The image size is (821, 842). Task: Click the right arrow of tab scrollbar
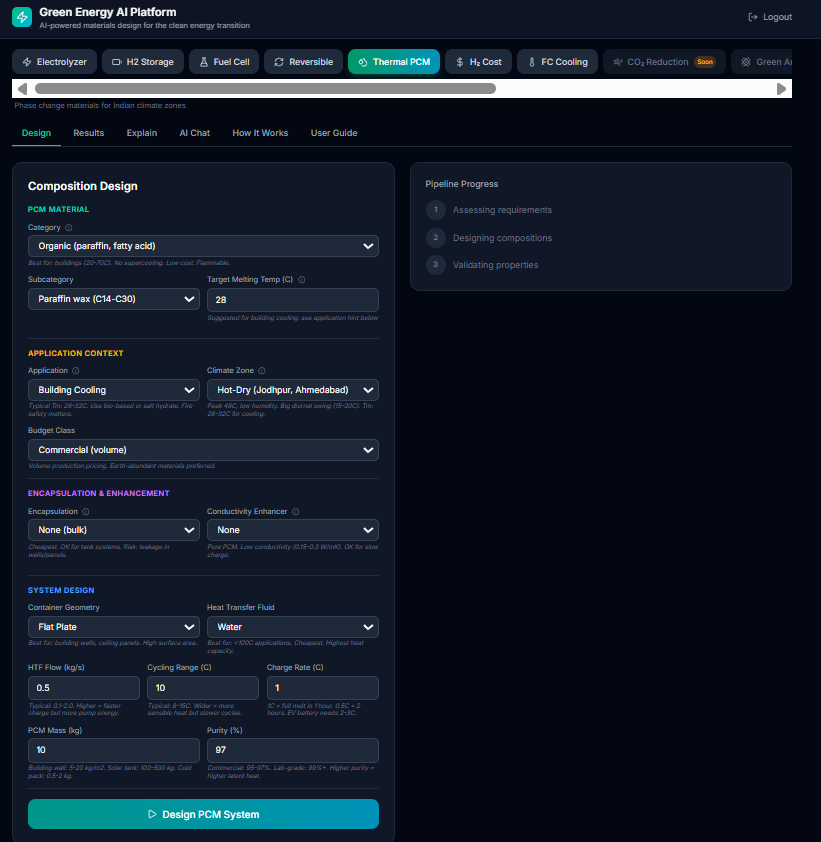pos(781,89)
